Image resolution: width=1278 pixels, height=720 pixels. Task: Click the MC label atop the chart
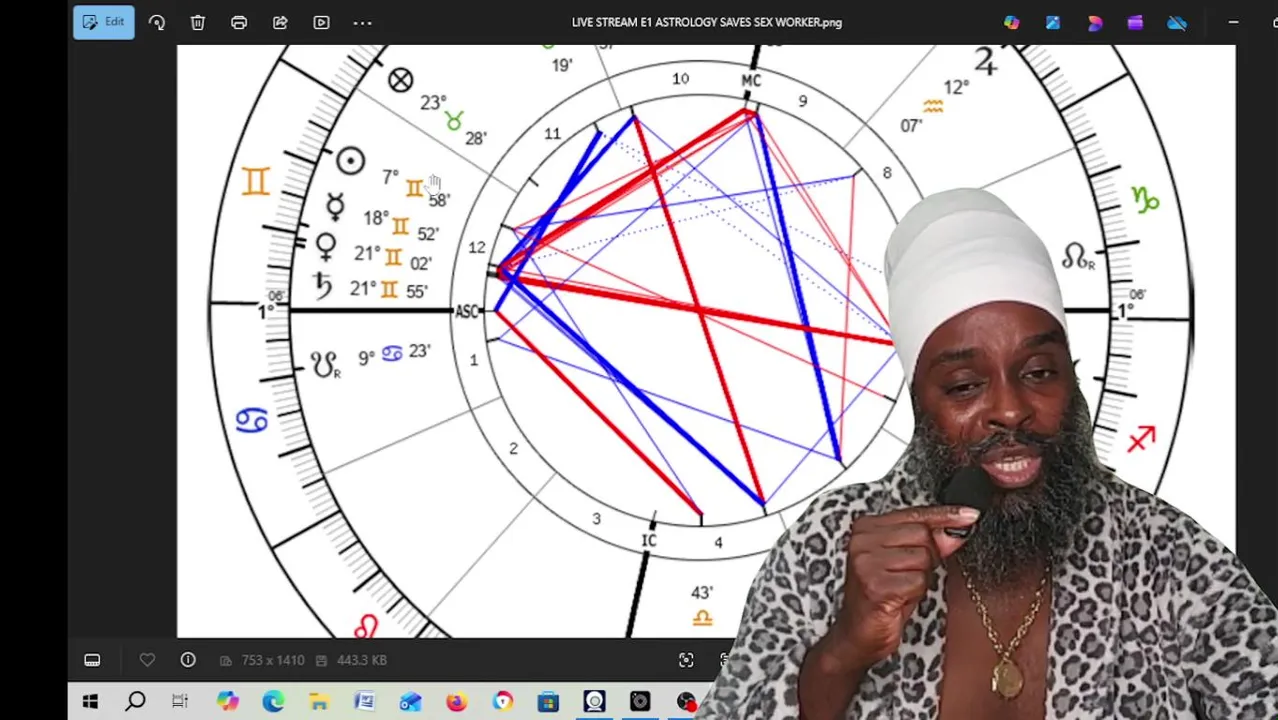751,81
